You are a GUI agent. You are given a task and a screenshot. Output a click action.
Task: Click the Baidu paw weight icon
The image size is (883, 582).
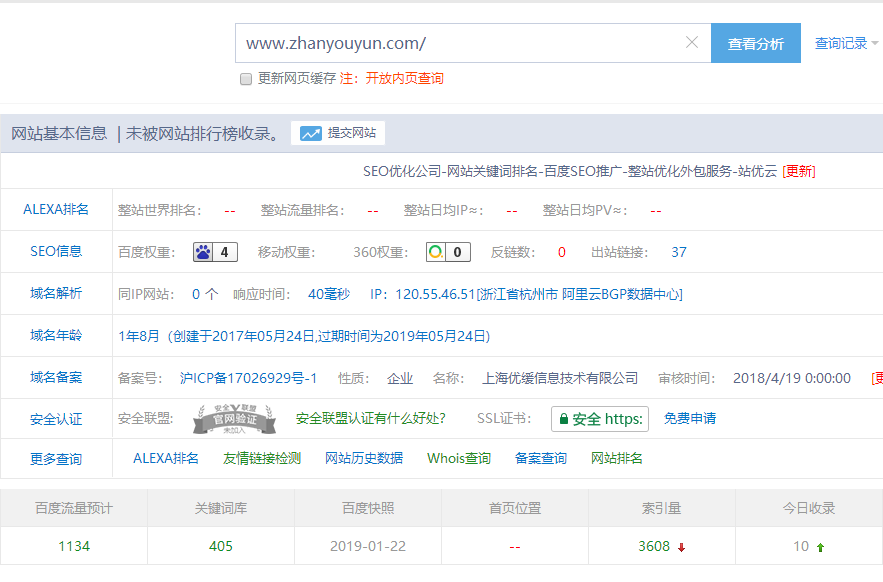click(203, 252)
